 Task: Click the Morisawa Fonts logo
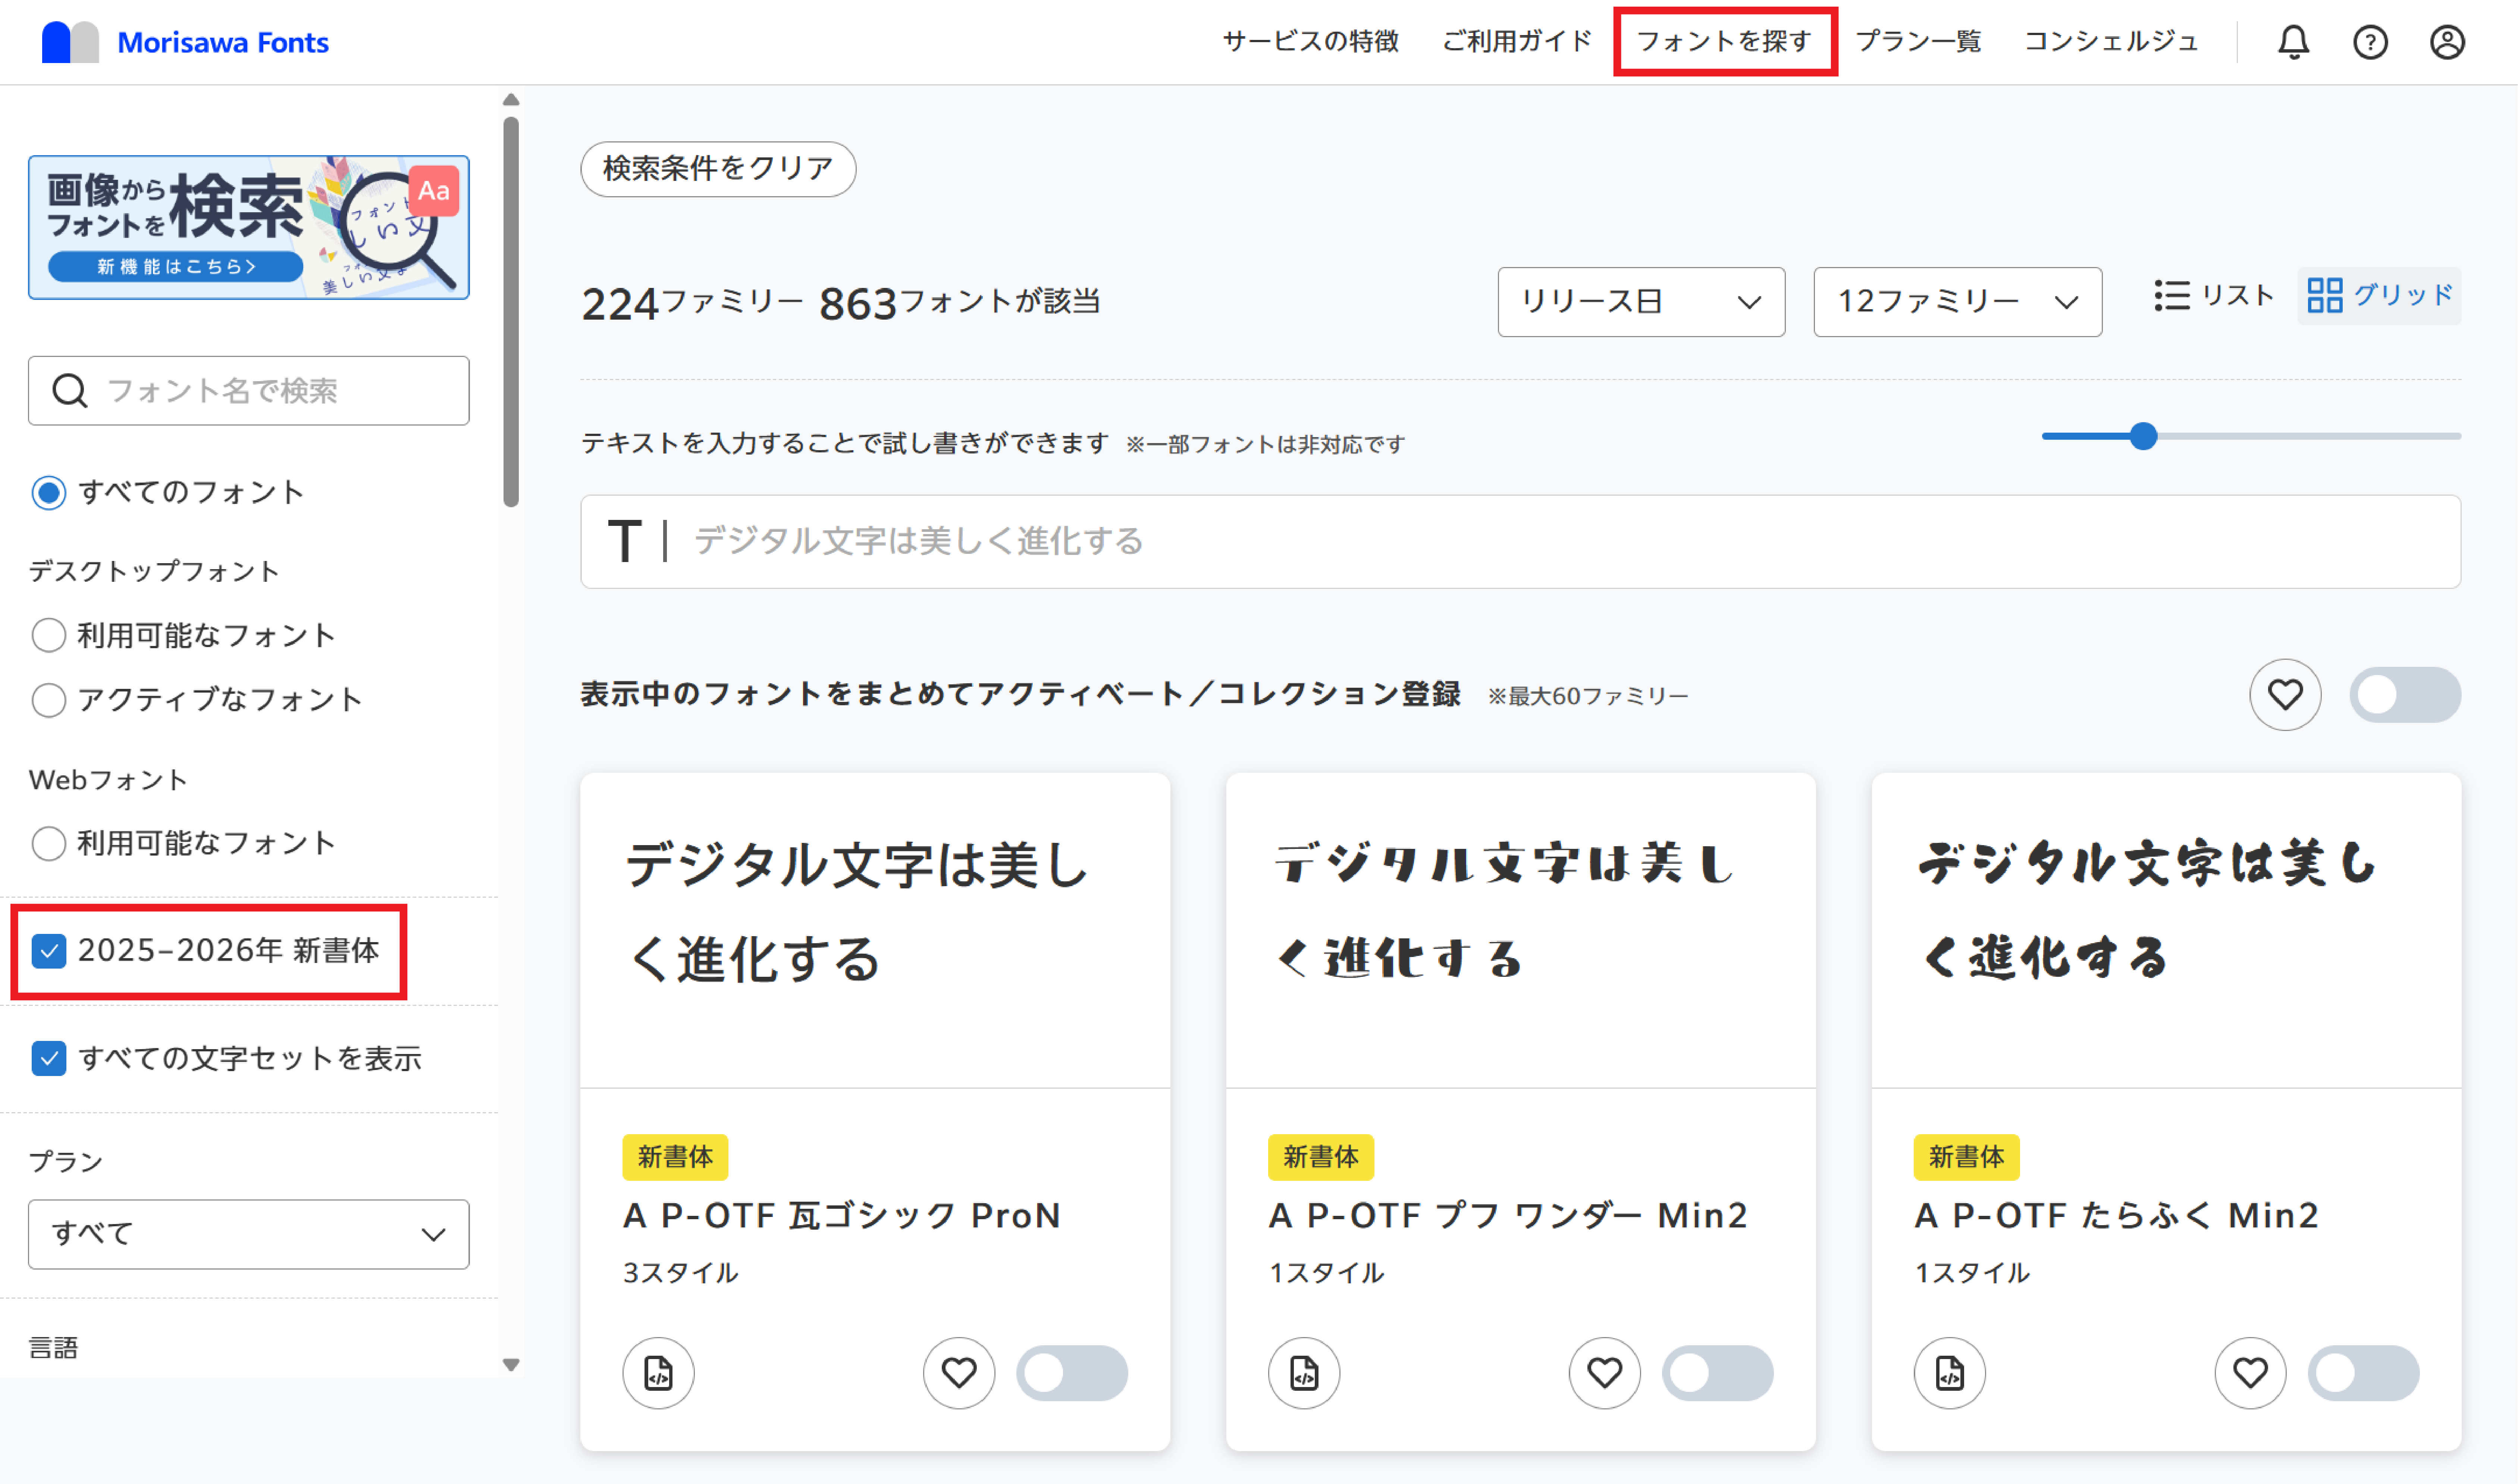(185, 42)
